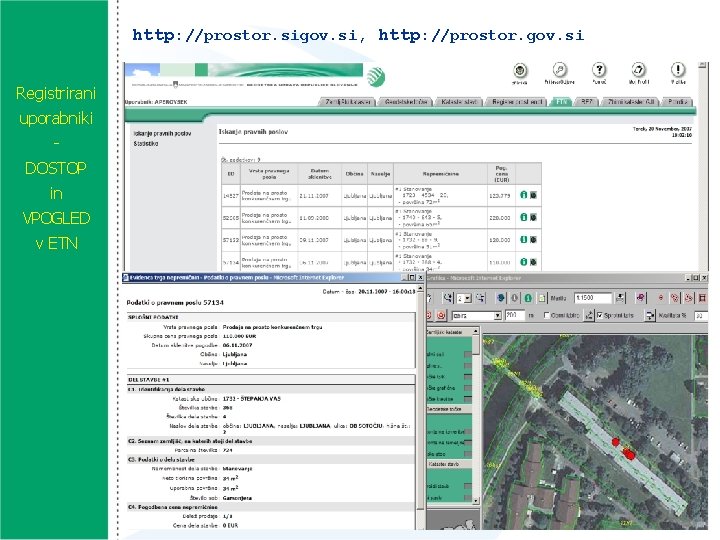This screenshot has width=720, height=540.
Task: Click green info icon in row 14527
Action: 523,195
